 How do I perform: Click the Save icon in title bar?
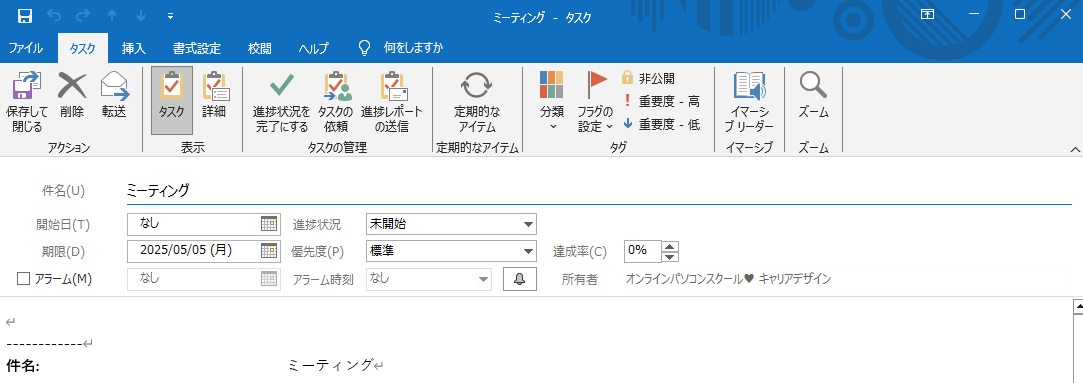pyautogui.click(x=24, y=15)
